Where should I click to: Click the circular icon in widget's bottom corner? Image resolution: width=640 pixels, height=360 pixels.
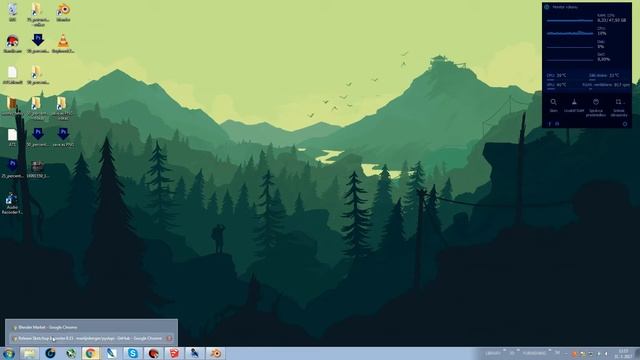tap(625, 124)
